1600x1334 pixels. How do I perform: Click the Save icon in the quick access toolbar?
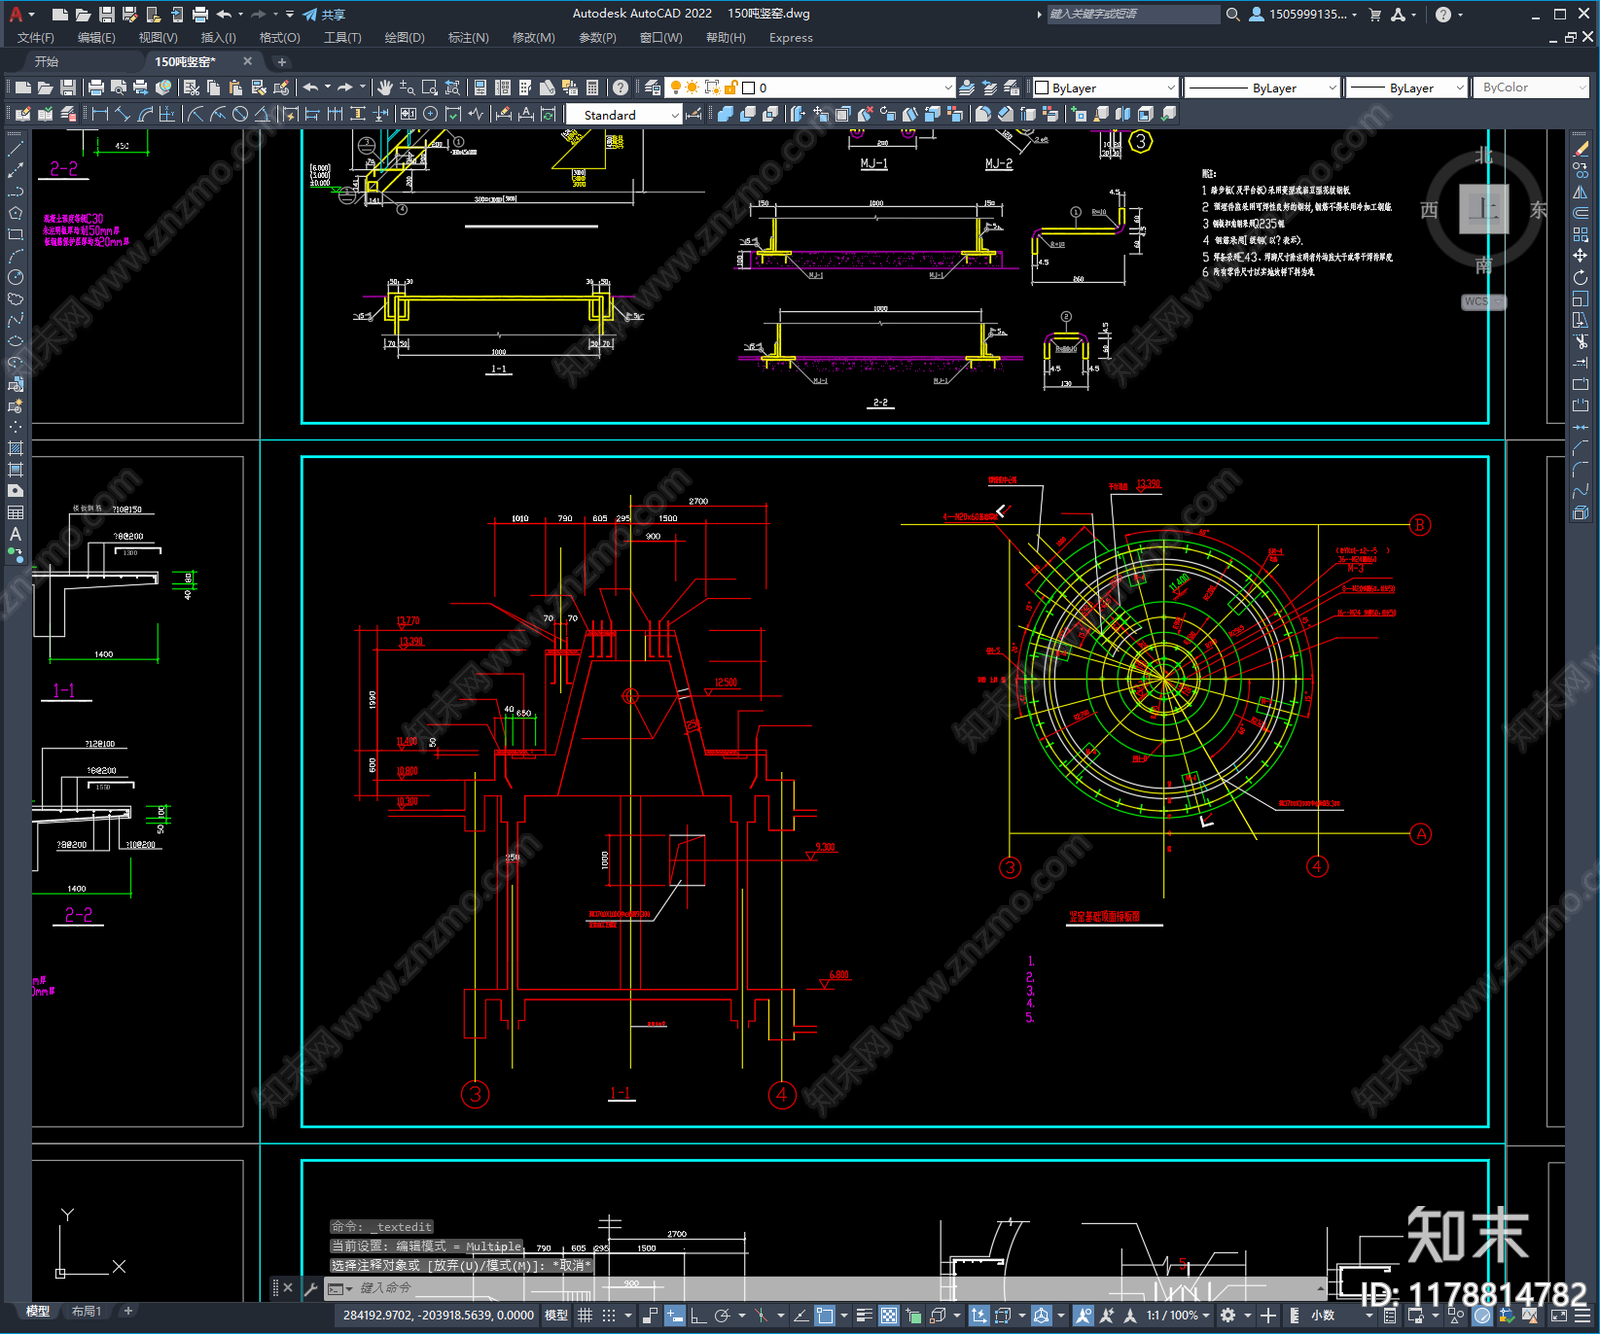pyautogui.click(x=106, y=14)
